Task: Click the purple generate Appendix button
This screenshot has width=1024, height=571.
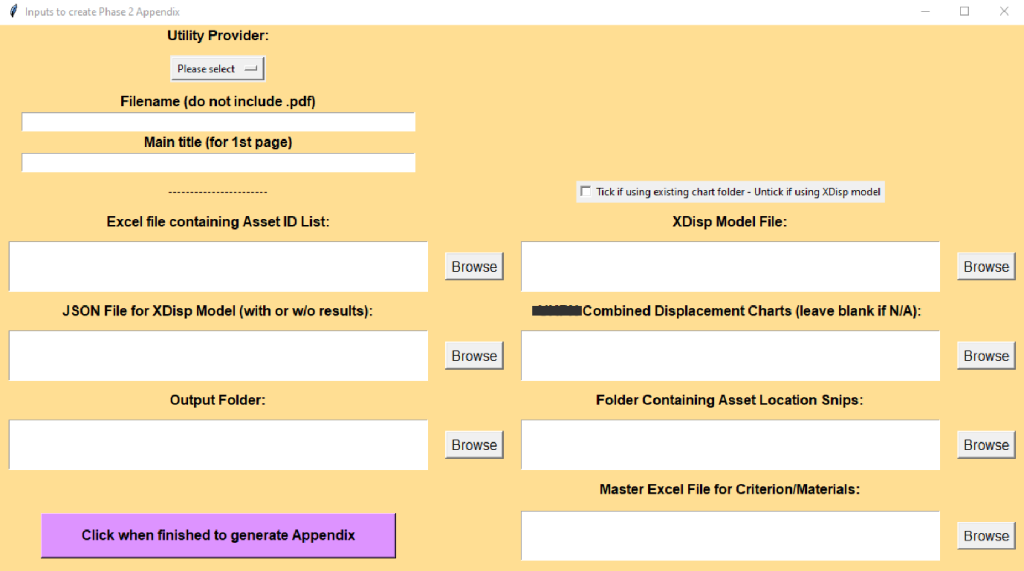Action: tap(218, 535)
